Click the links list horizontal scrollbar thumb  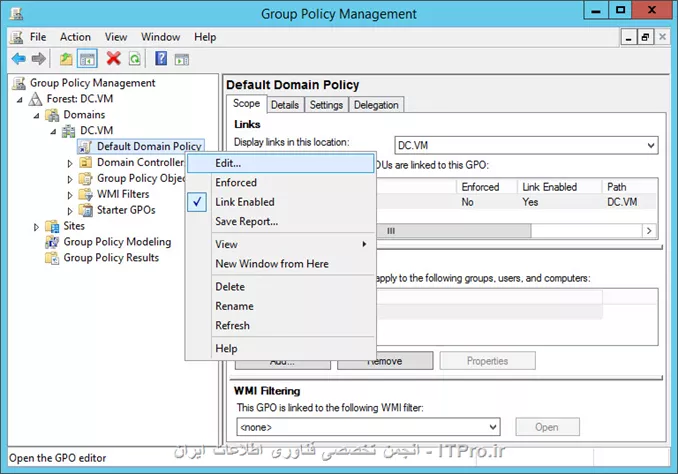coord(453,231)
